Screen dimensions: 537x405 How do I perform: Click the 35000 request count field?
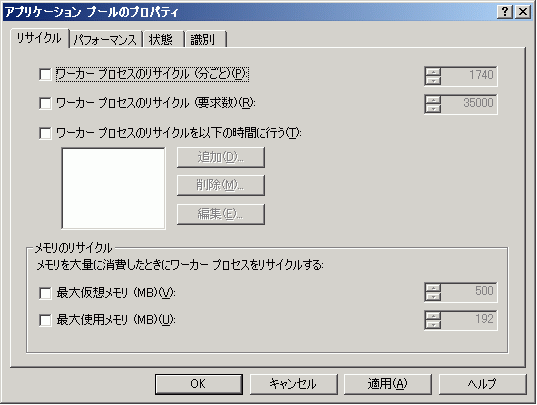point(469,104)
